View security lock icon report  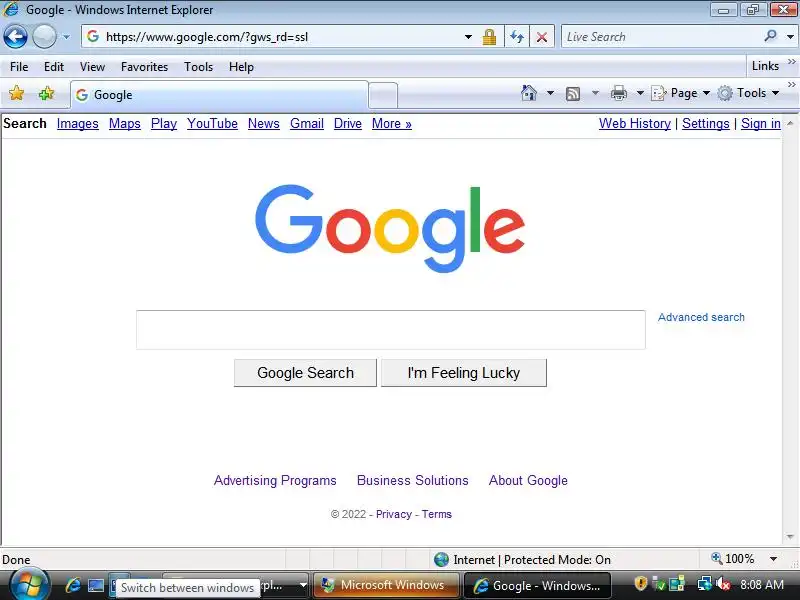(489, 37)
